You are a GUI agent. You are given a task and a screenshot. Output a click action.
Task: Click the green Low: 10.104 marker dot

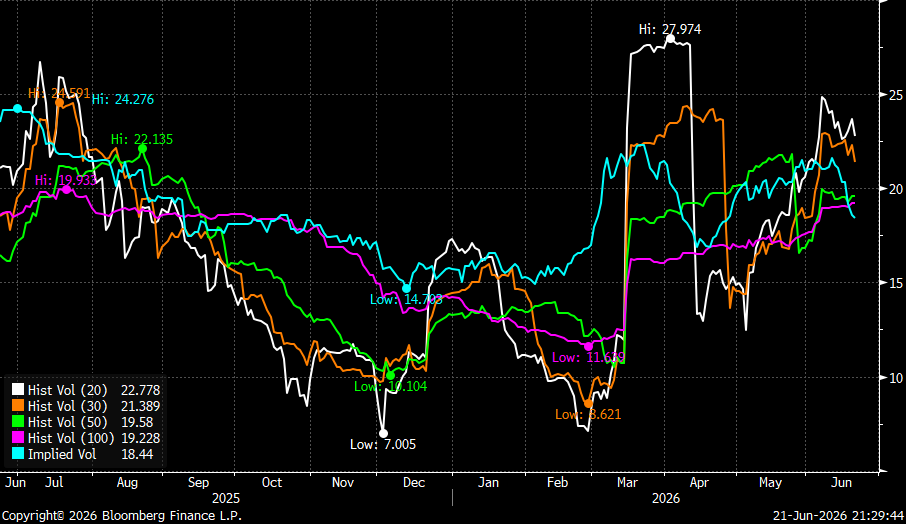[390, 376]
